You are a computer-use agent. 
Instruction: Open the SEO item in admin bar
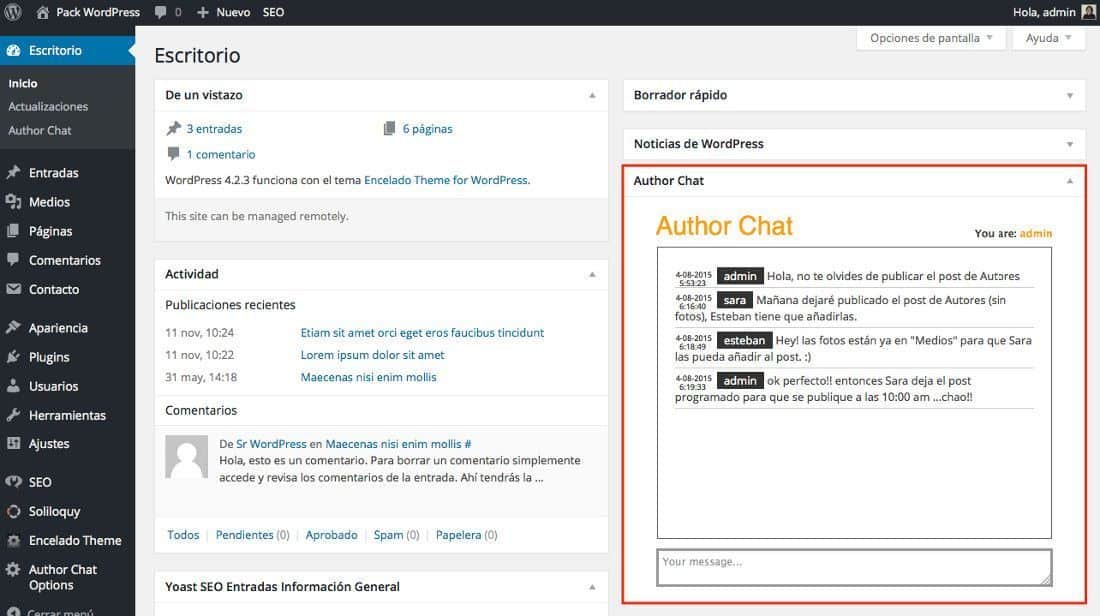[274, 12]
